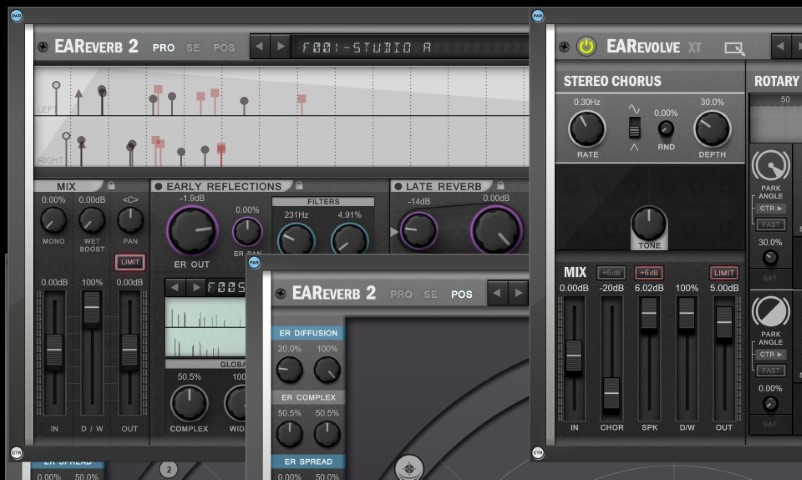Click the COMPLEX knob
The image size is (802, 480).
coord(189,403)
